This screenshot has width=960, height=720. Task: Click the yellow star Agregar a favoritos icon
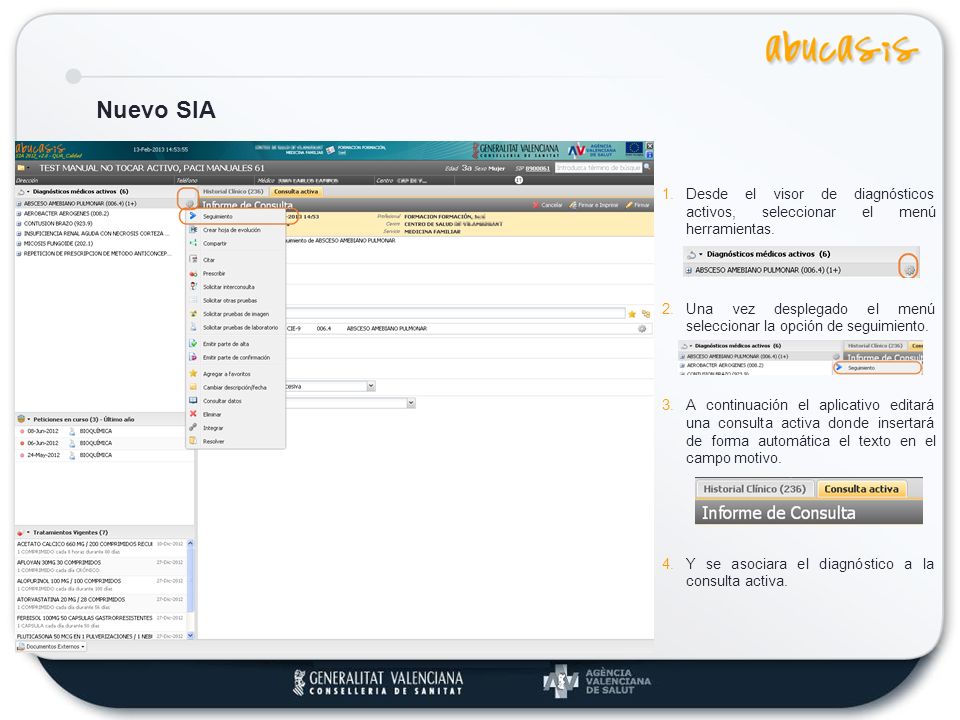(193, 373)
